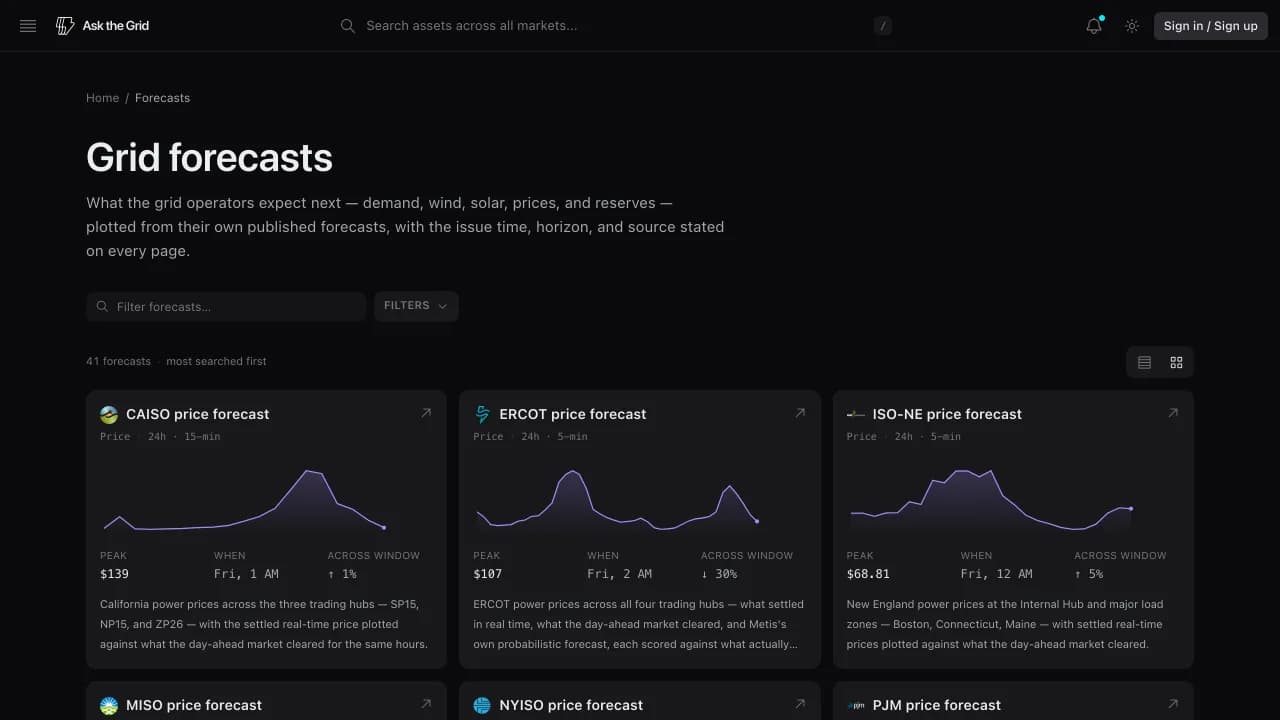Focus the Filter forecasts input
The image size is (1280, 720).
[x=226, y=306]
